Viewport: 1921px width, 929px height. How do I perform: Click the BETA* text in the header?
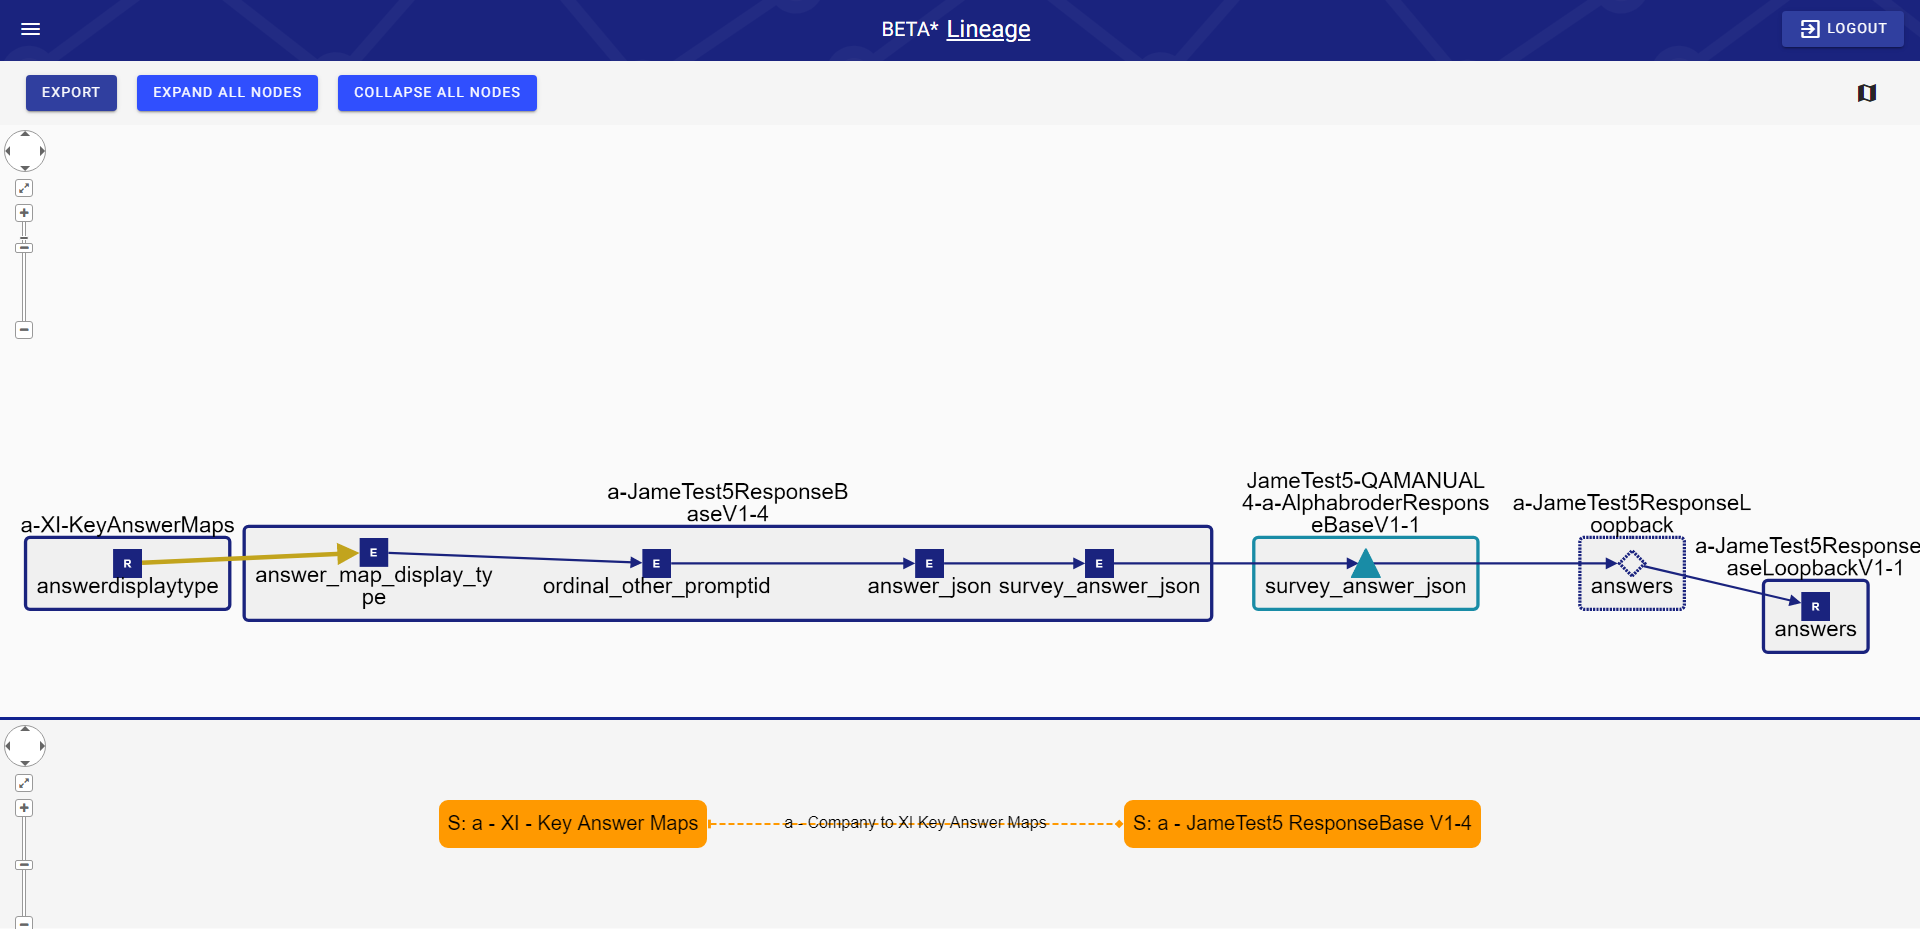pos(910,29)
